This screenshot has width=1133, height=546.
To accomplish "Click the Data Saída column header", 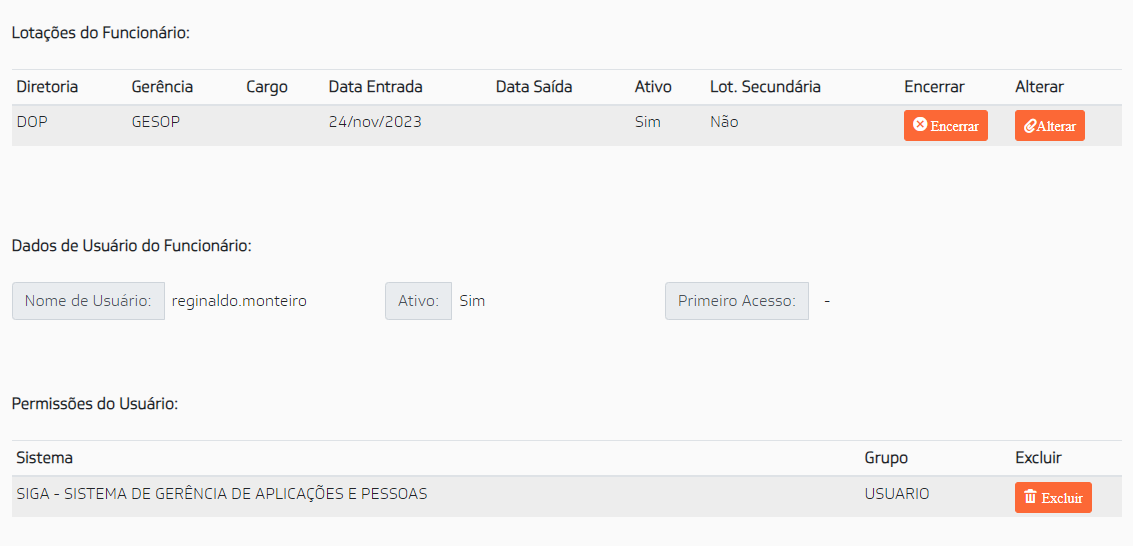I will pyautogui.click(x=534, y=87).
